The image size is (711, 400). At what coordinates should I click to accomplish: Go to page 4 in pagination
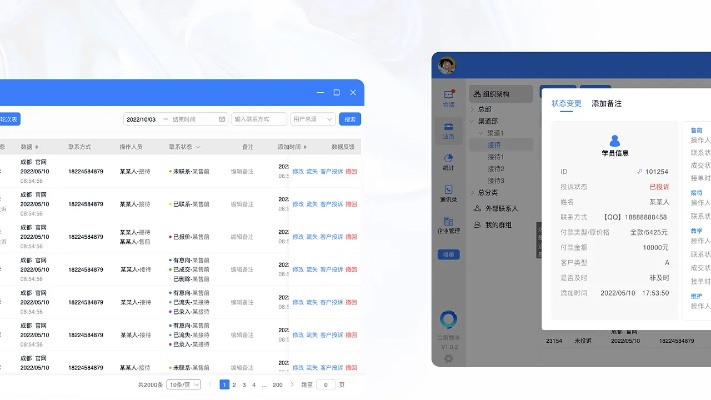pyautogui.click(x=253, y=385)
